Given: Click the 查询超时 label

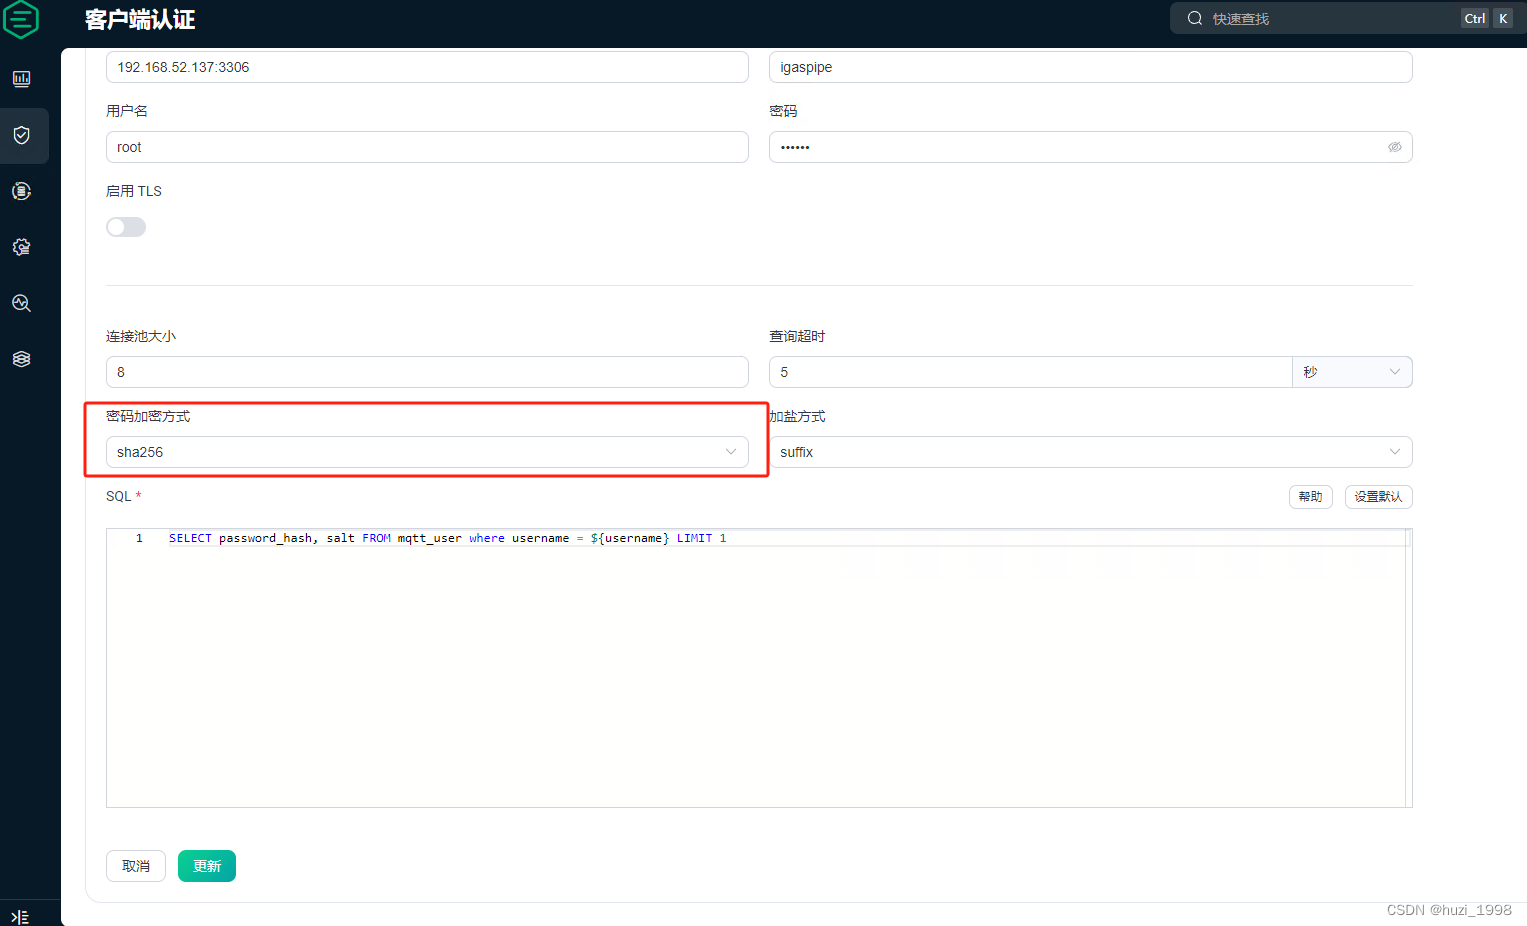Looking at the screenshot, I should 797,336.
